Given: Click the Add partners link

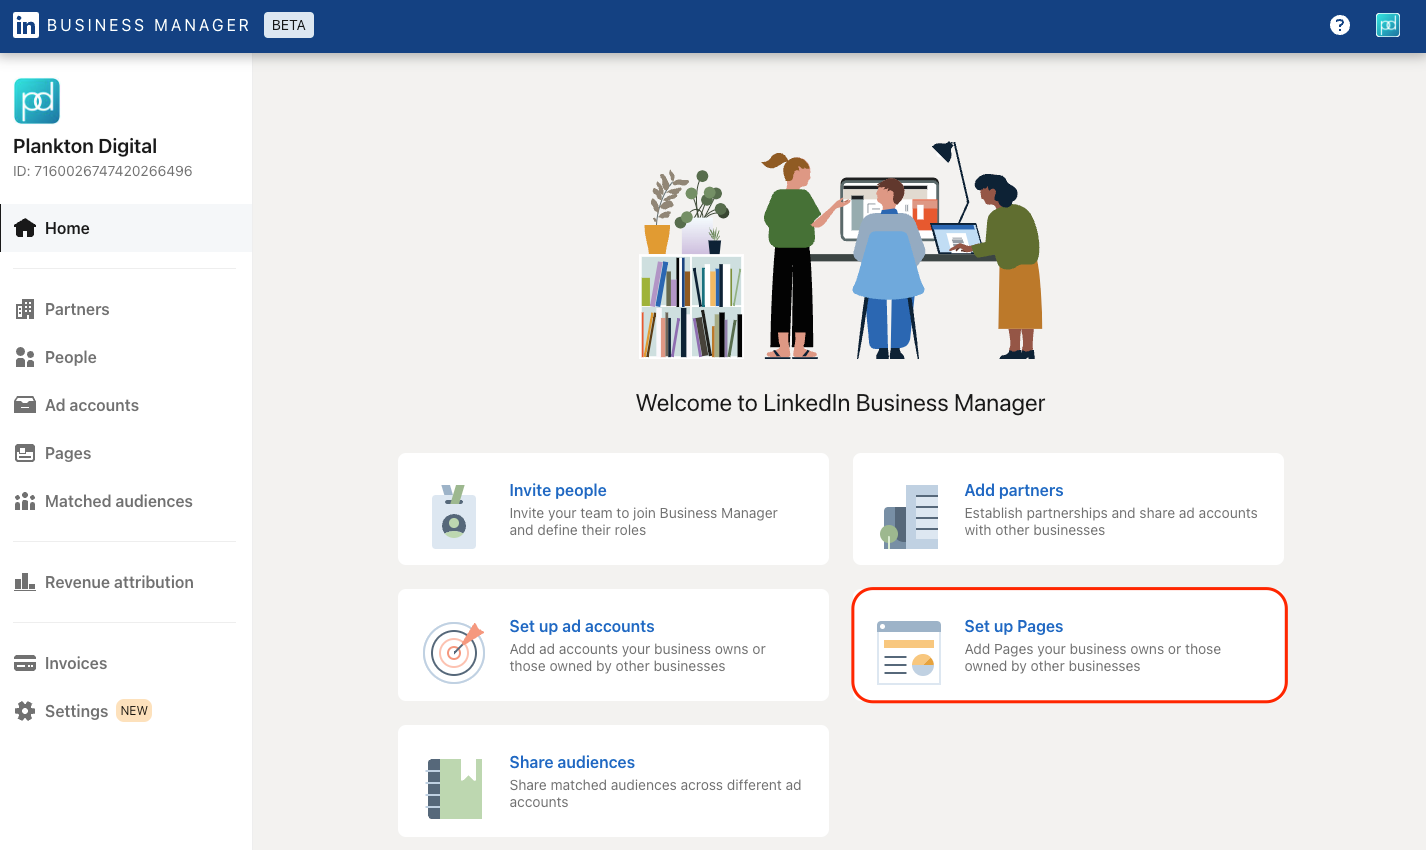Looking at the screenshot, I should point(1013,490).
